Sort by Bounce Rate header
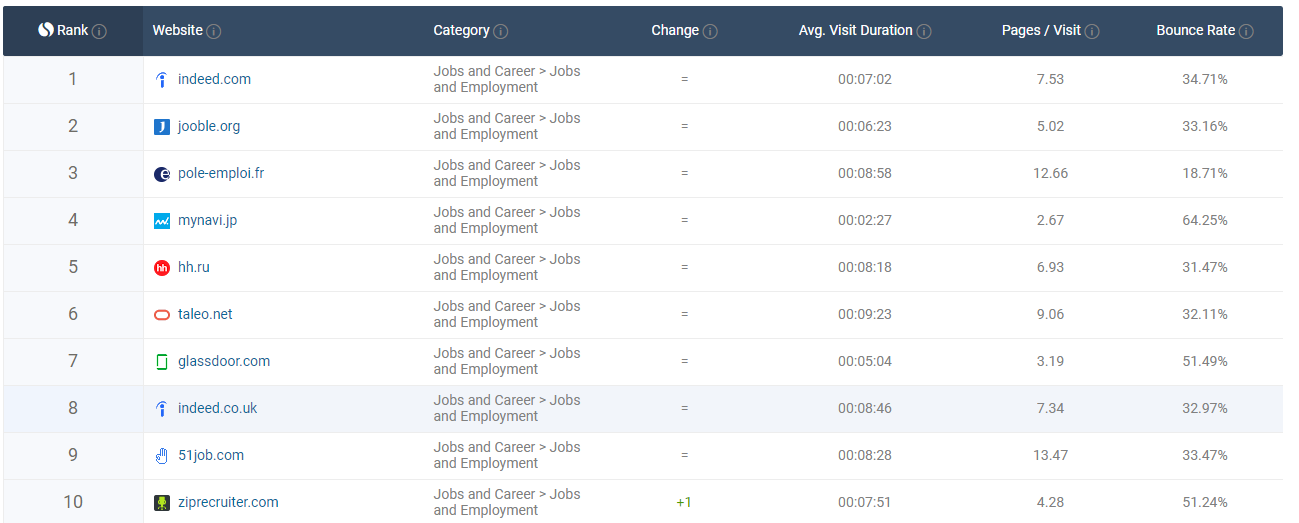1299x523 pixels. [1196, 30]
